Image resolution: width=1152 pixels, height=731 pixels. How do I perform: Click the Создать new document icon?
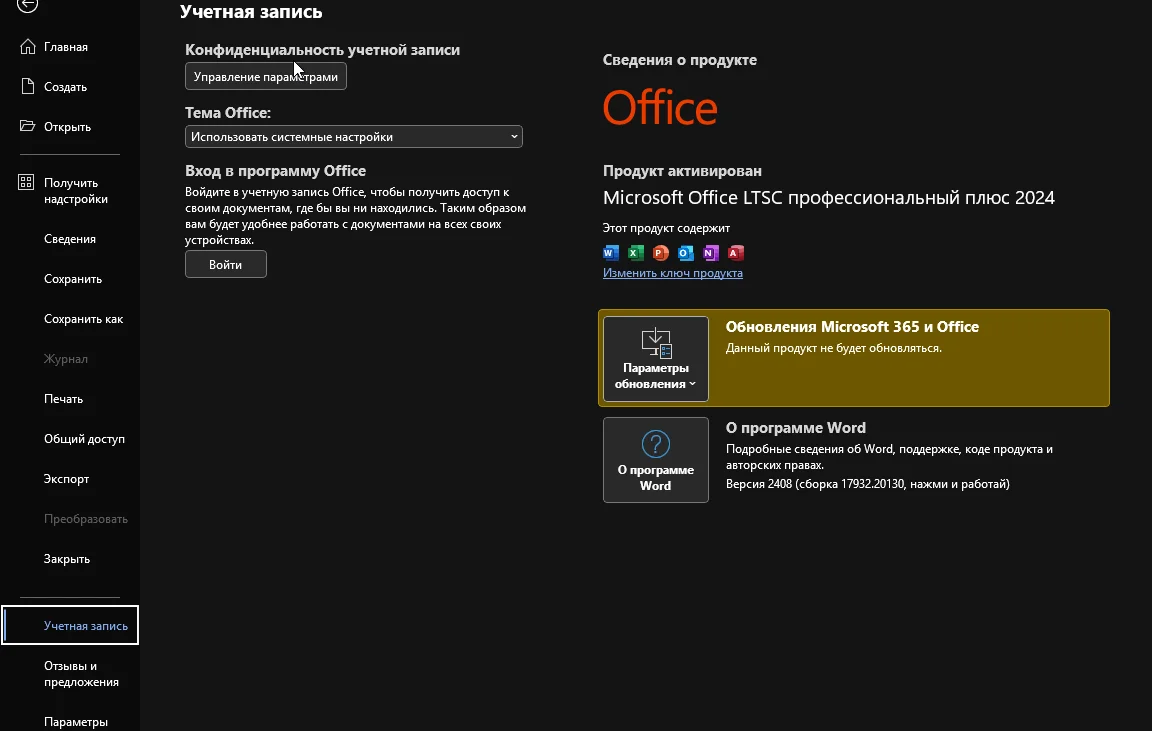[27, 87]
